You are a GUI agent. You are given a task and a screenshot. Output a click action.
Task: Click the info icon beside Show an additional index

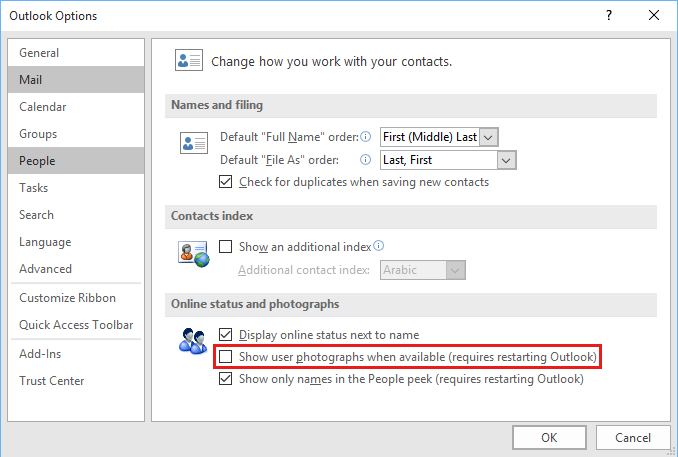coord(378,246)
